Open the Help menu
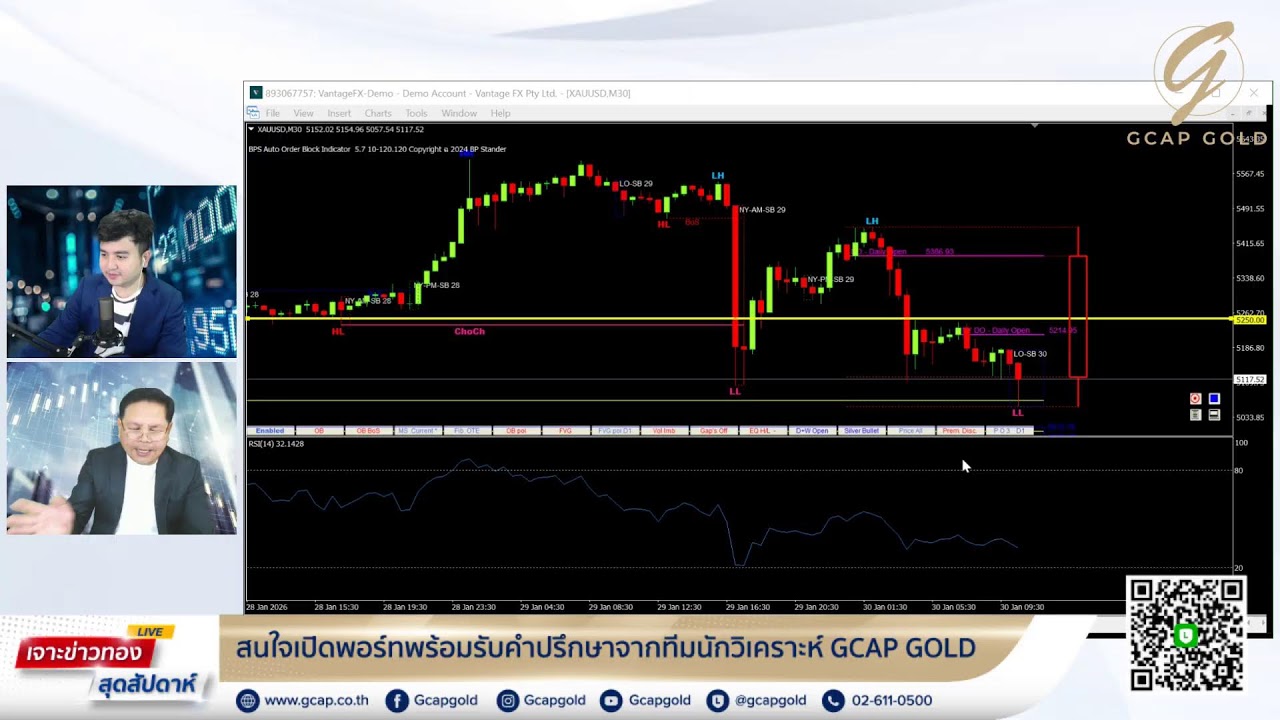This screenshot has width=1280, height=720. pyautogui.click(x=500, y=113)
